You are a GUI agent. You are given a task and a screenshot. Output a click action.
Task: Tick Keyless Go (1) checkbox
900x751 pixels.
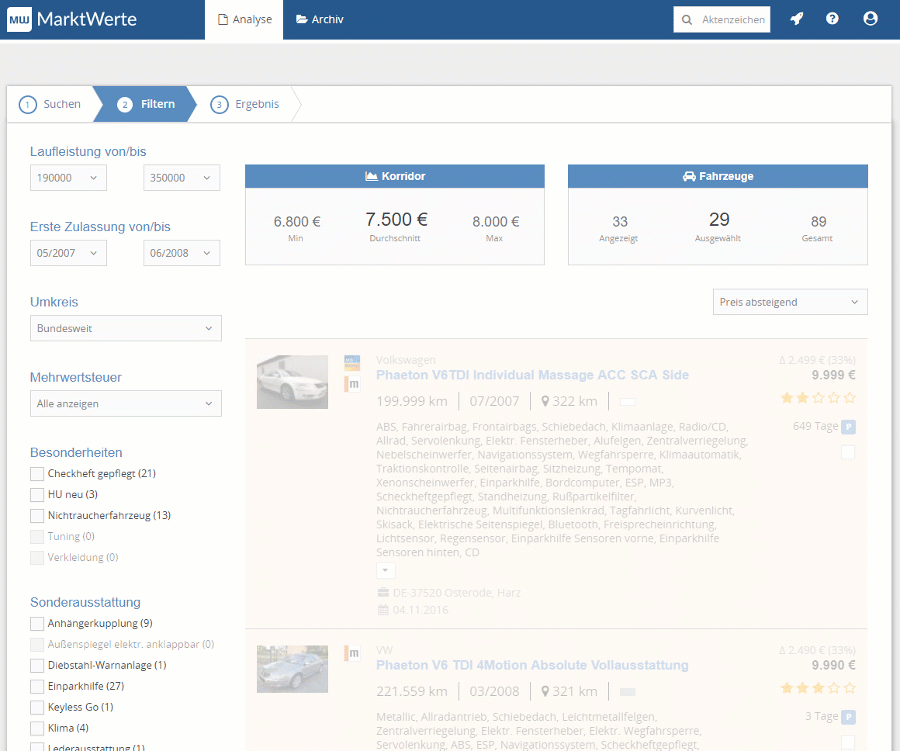(37, 707)
